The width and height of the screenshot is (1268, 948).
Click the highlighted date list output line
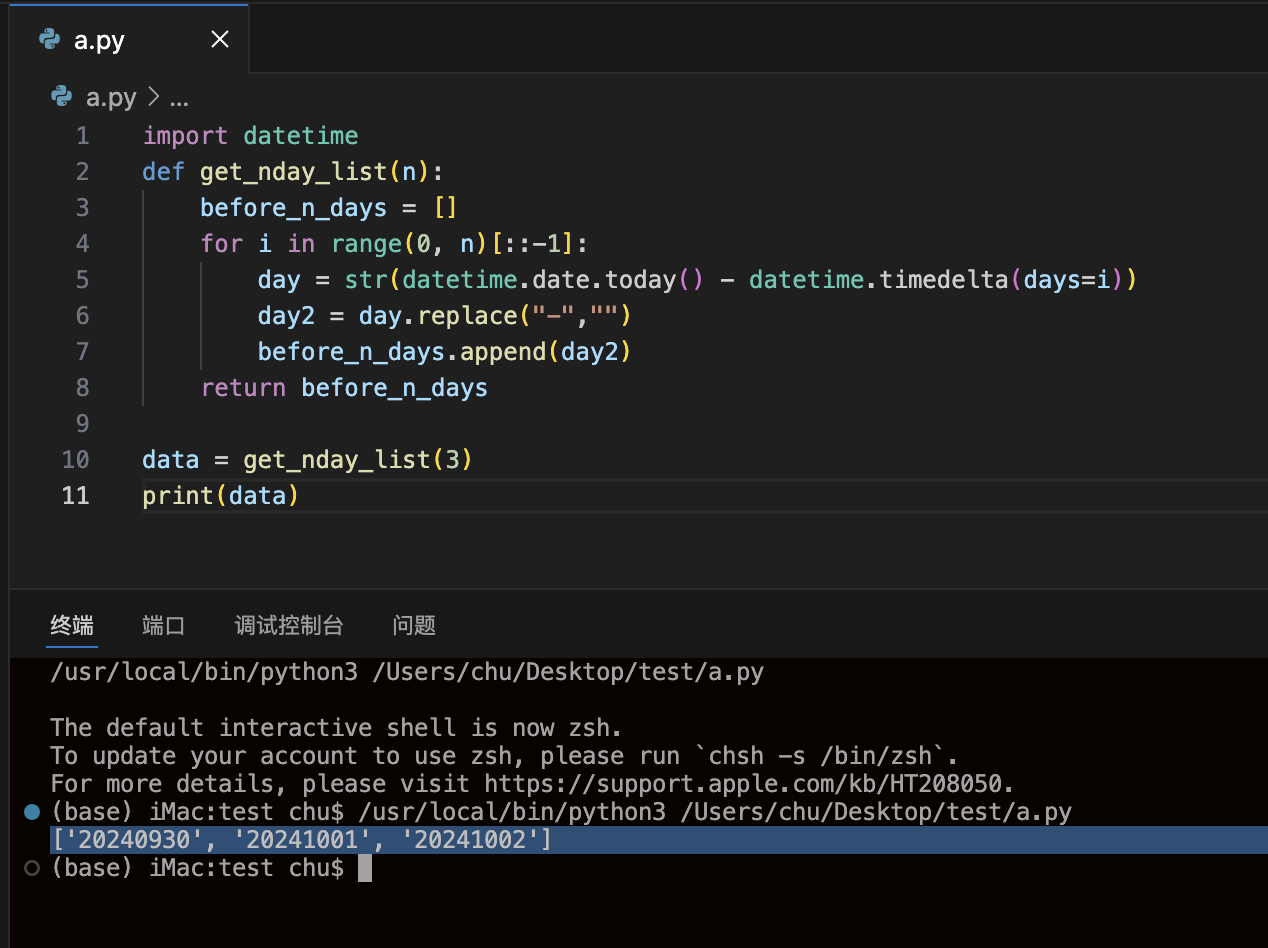(x=301, y=840)
